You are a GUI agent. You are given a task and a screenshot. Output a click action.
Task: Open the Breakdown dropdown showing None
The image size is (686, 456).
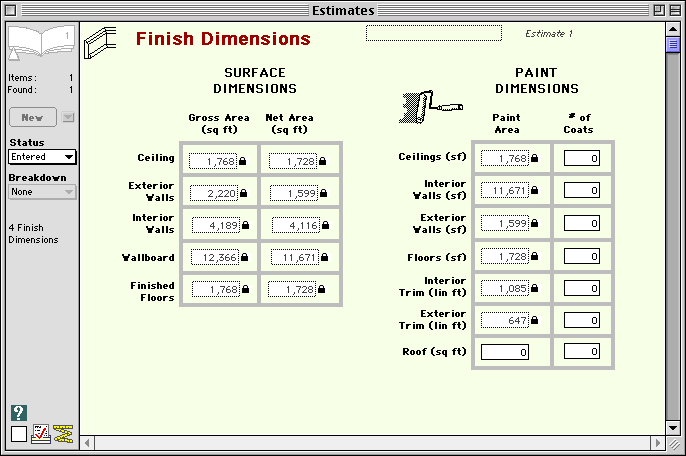point(42,191)
